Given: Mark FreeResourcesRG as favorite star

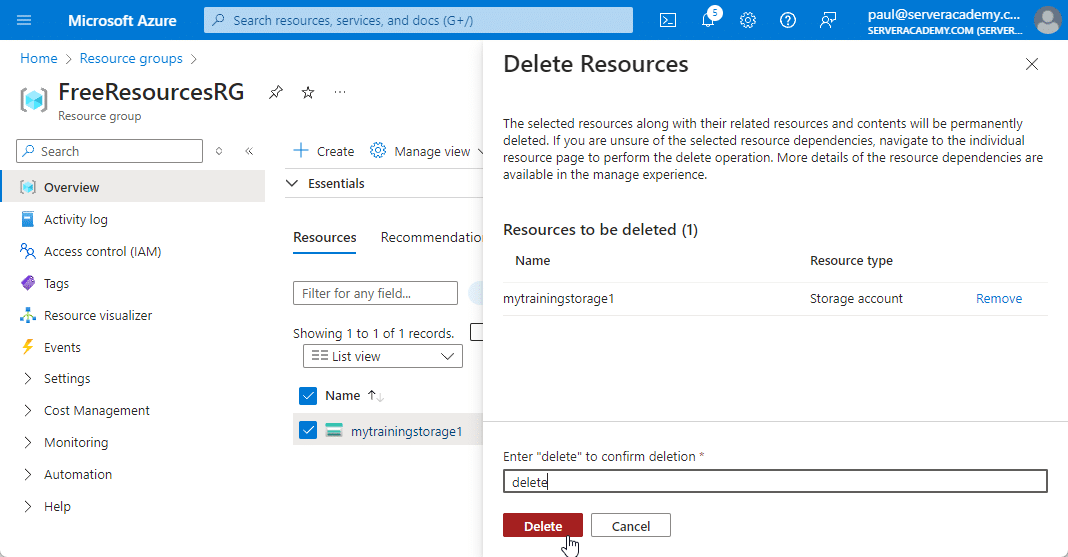Looking at the screenshot, I should (x=308, y=92).
